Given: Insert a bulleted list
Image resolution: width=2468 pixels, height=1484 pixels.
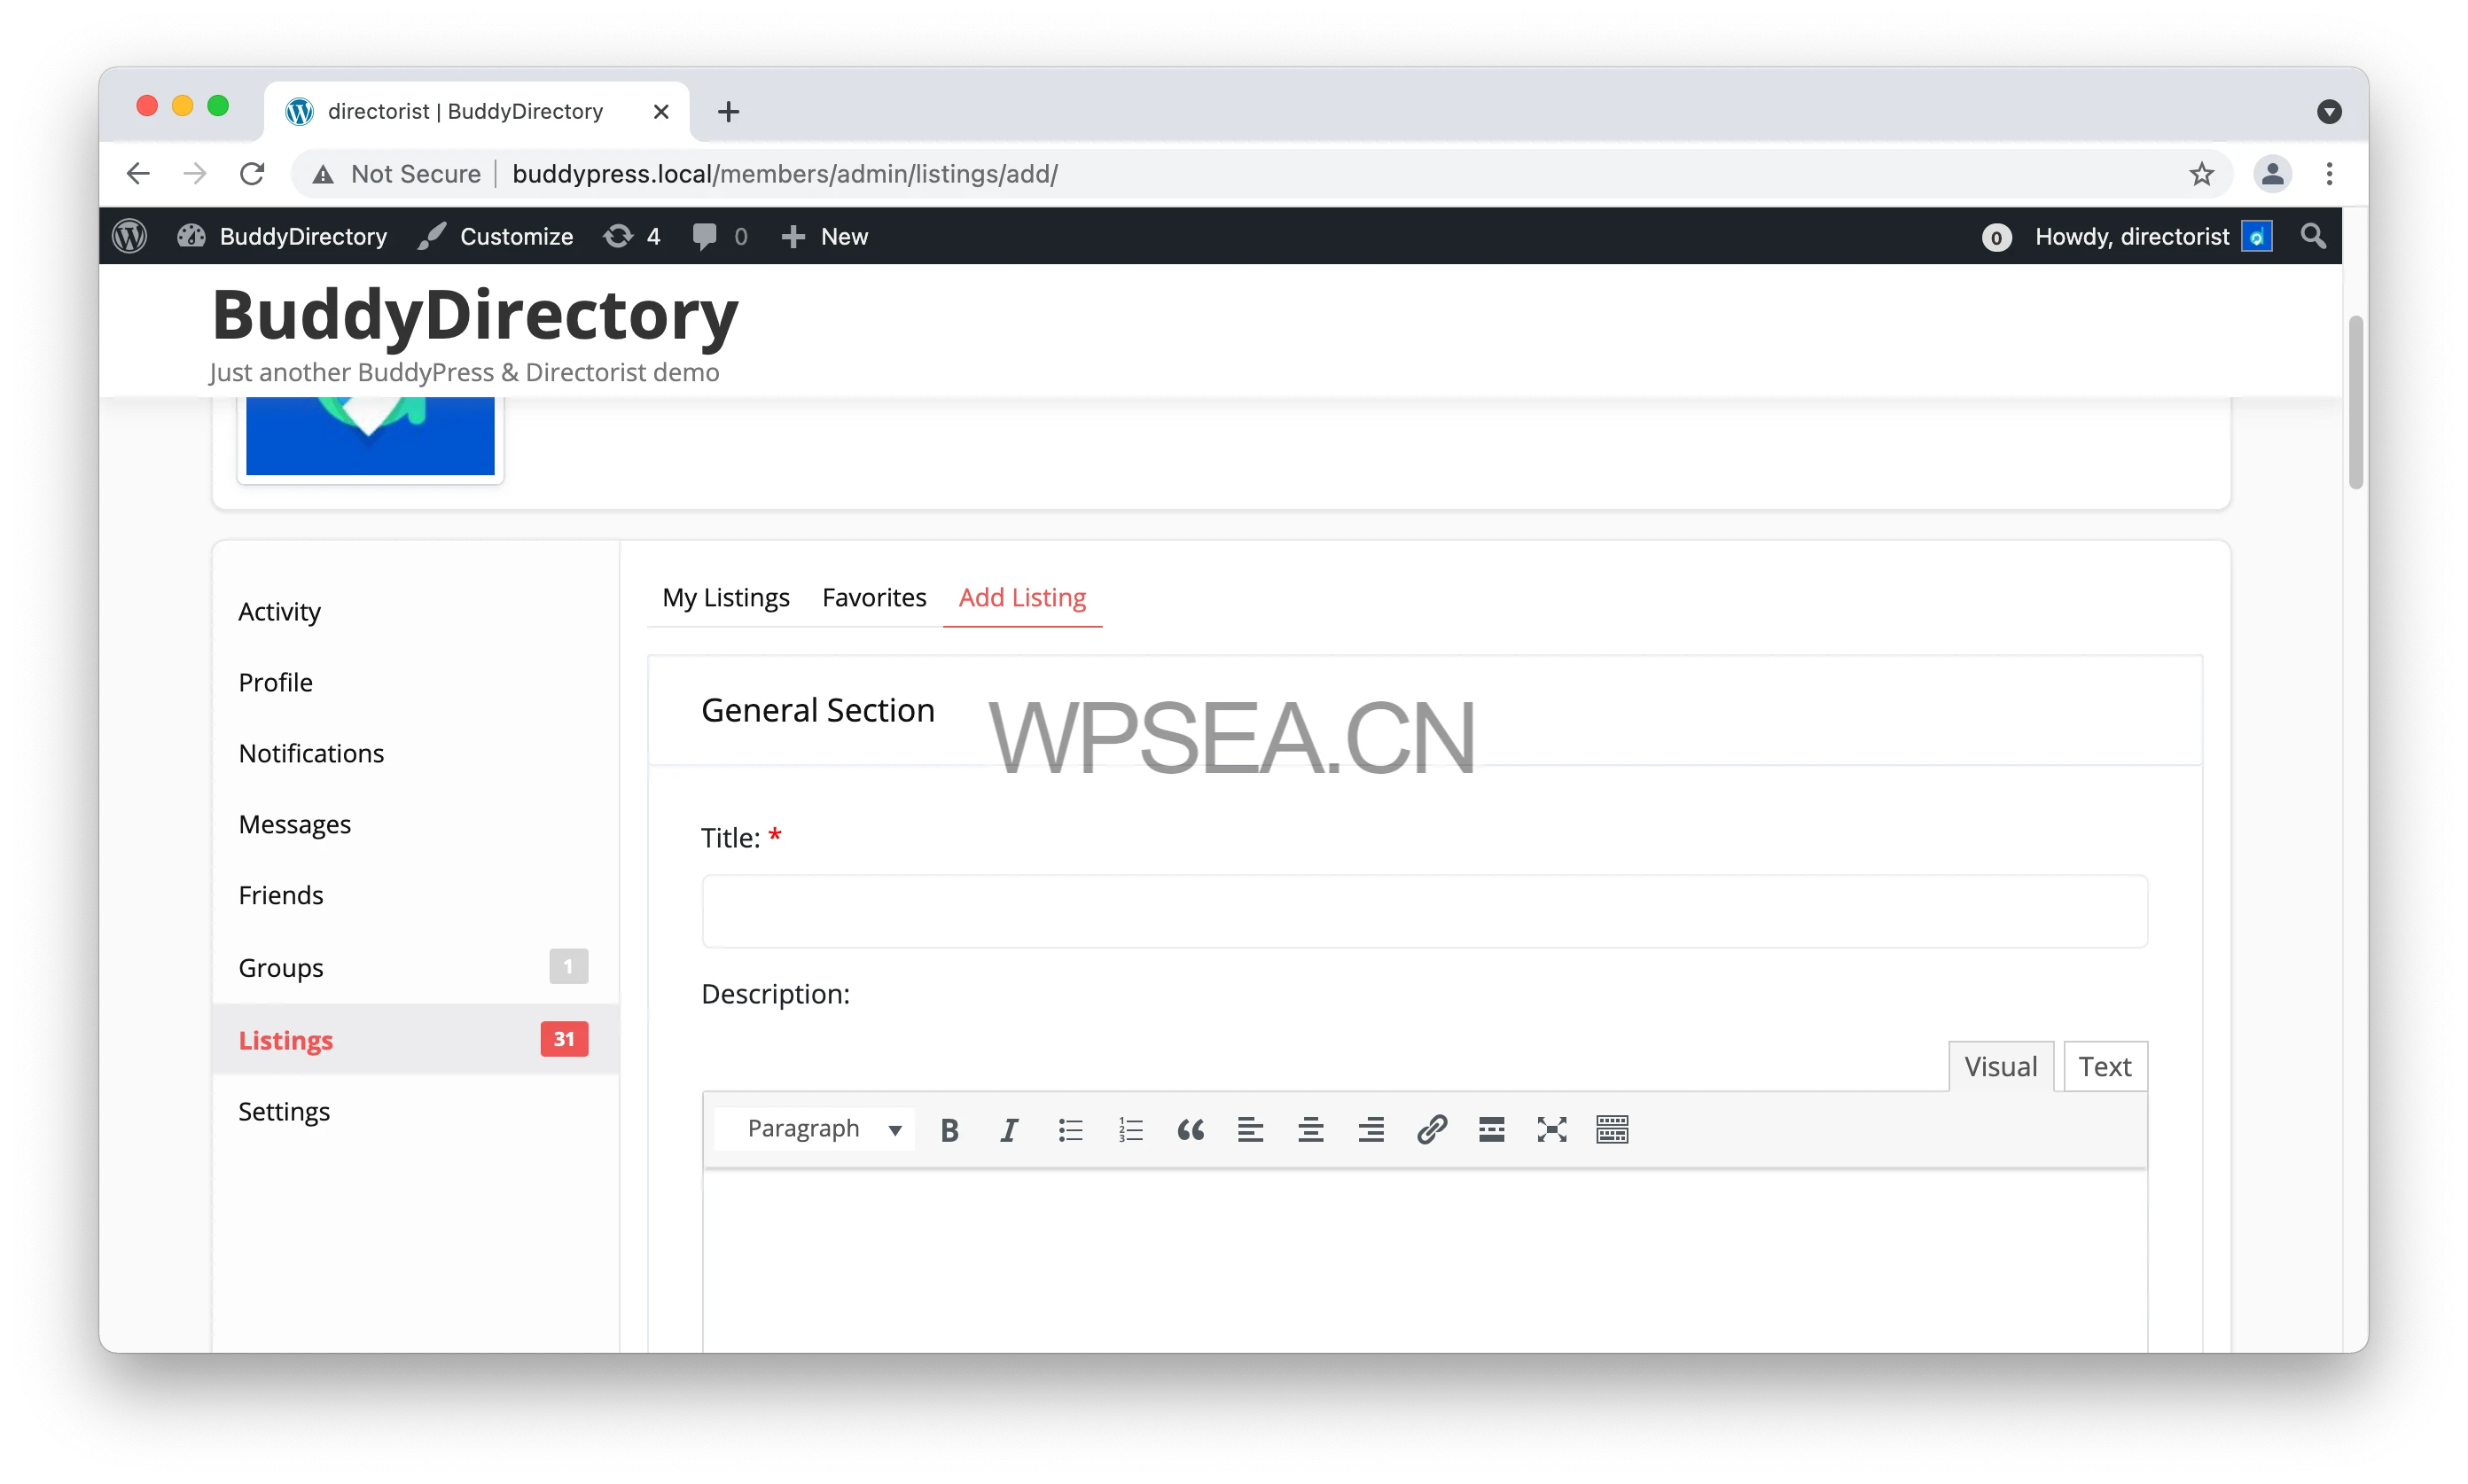Looking at the screenshot, I should (1070, 1130).
